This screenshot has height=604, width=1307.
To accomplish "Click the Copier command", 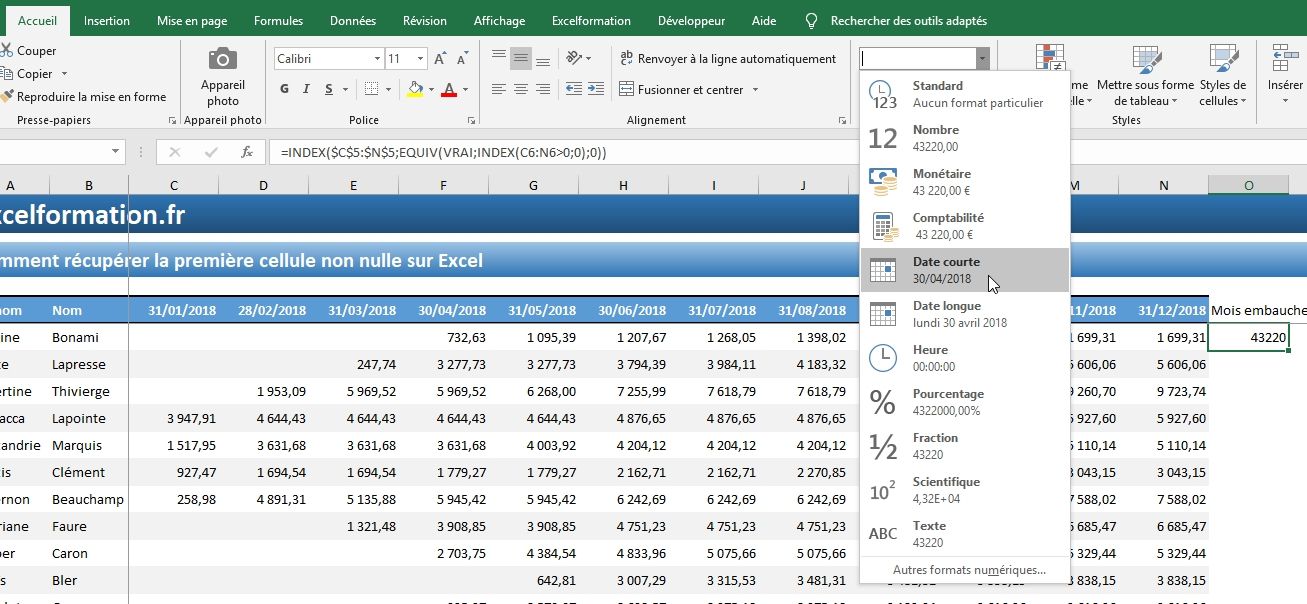I will [33, 73].
